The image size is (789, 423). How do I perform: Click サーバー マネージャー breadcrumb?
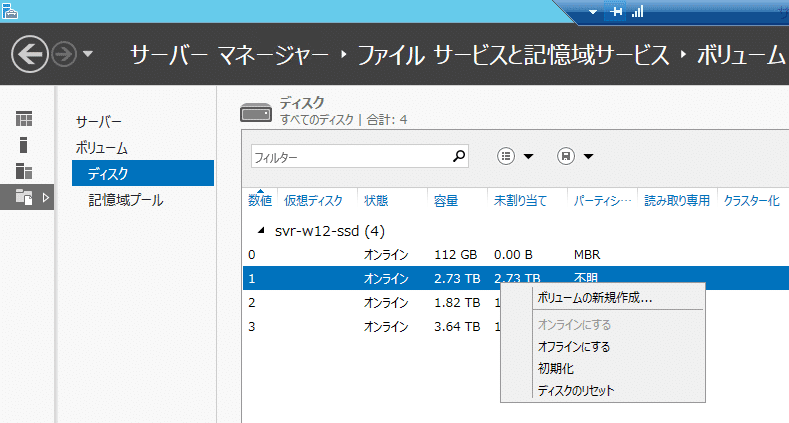tap(229, 55)
